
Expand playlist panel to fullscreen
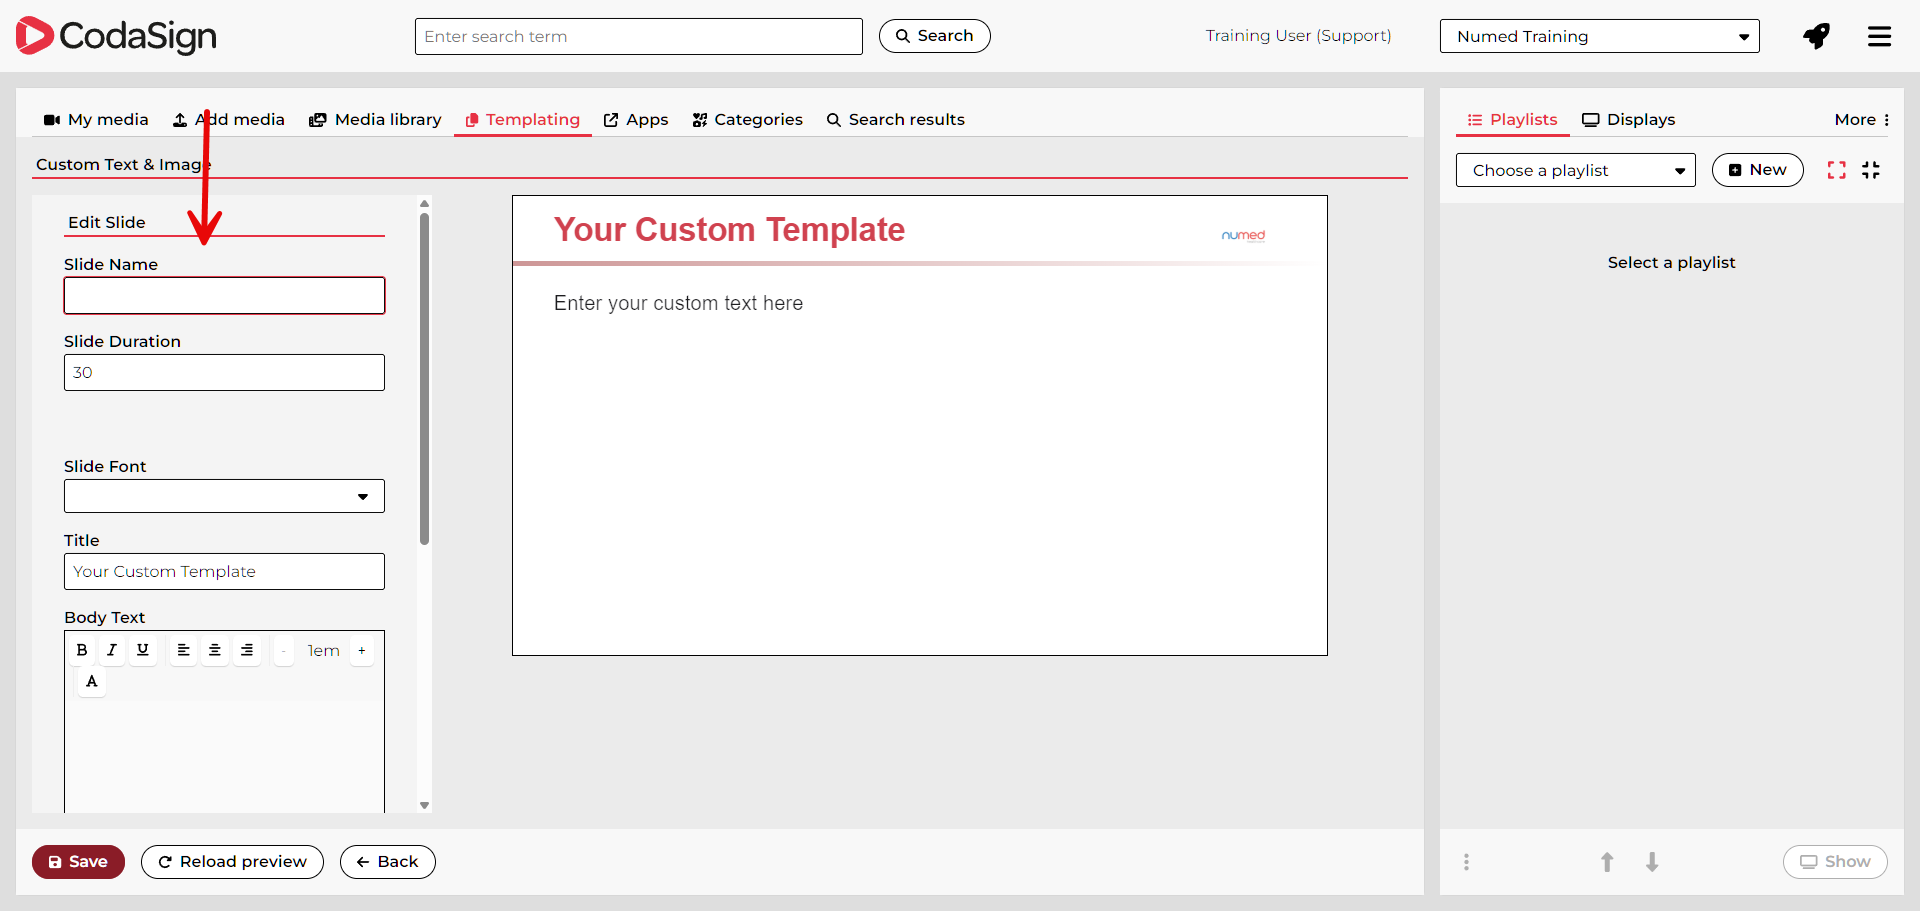(1836, 170)
